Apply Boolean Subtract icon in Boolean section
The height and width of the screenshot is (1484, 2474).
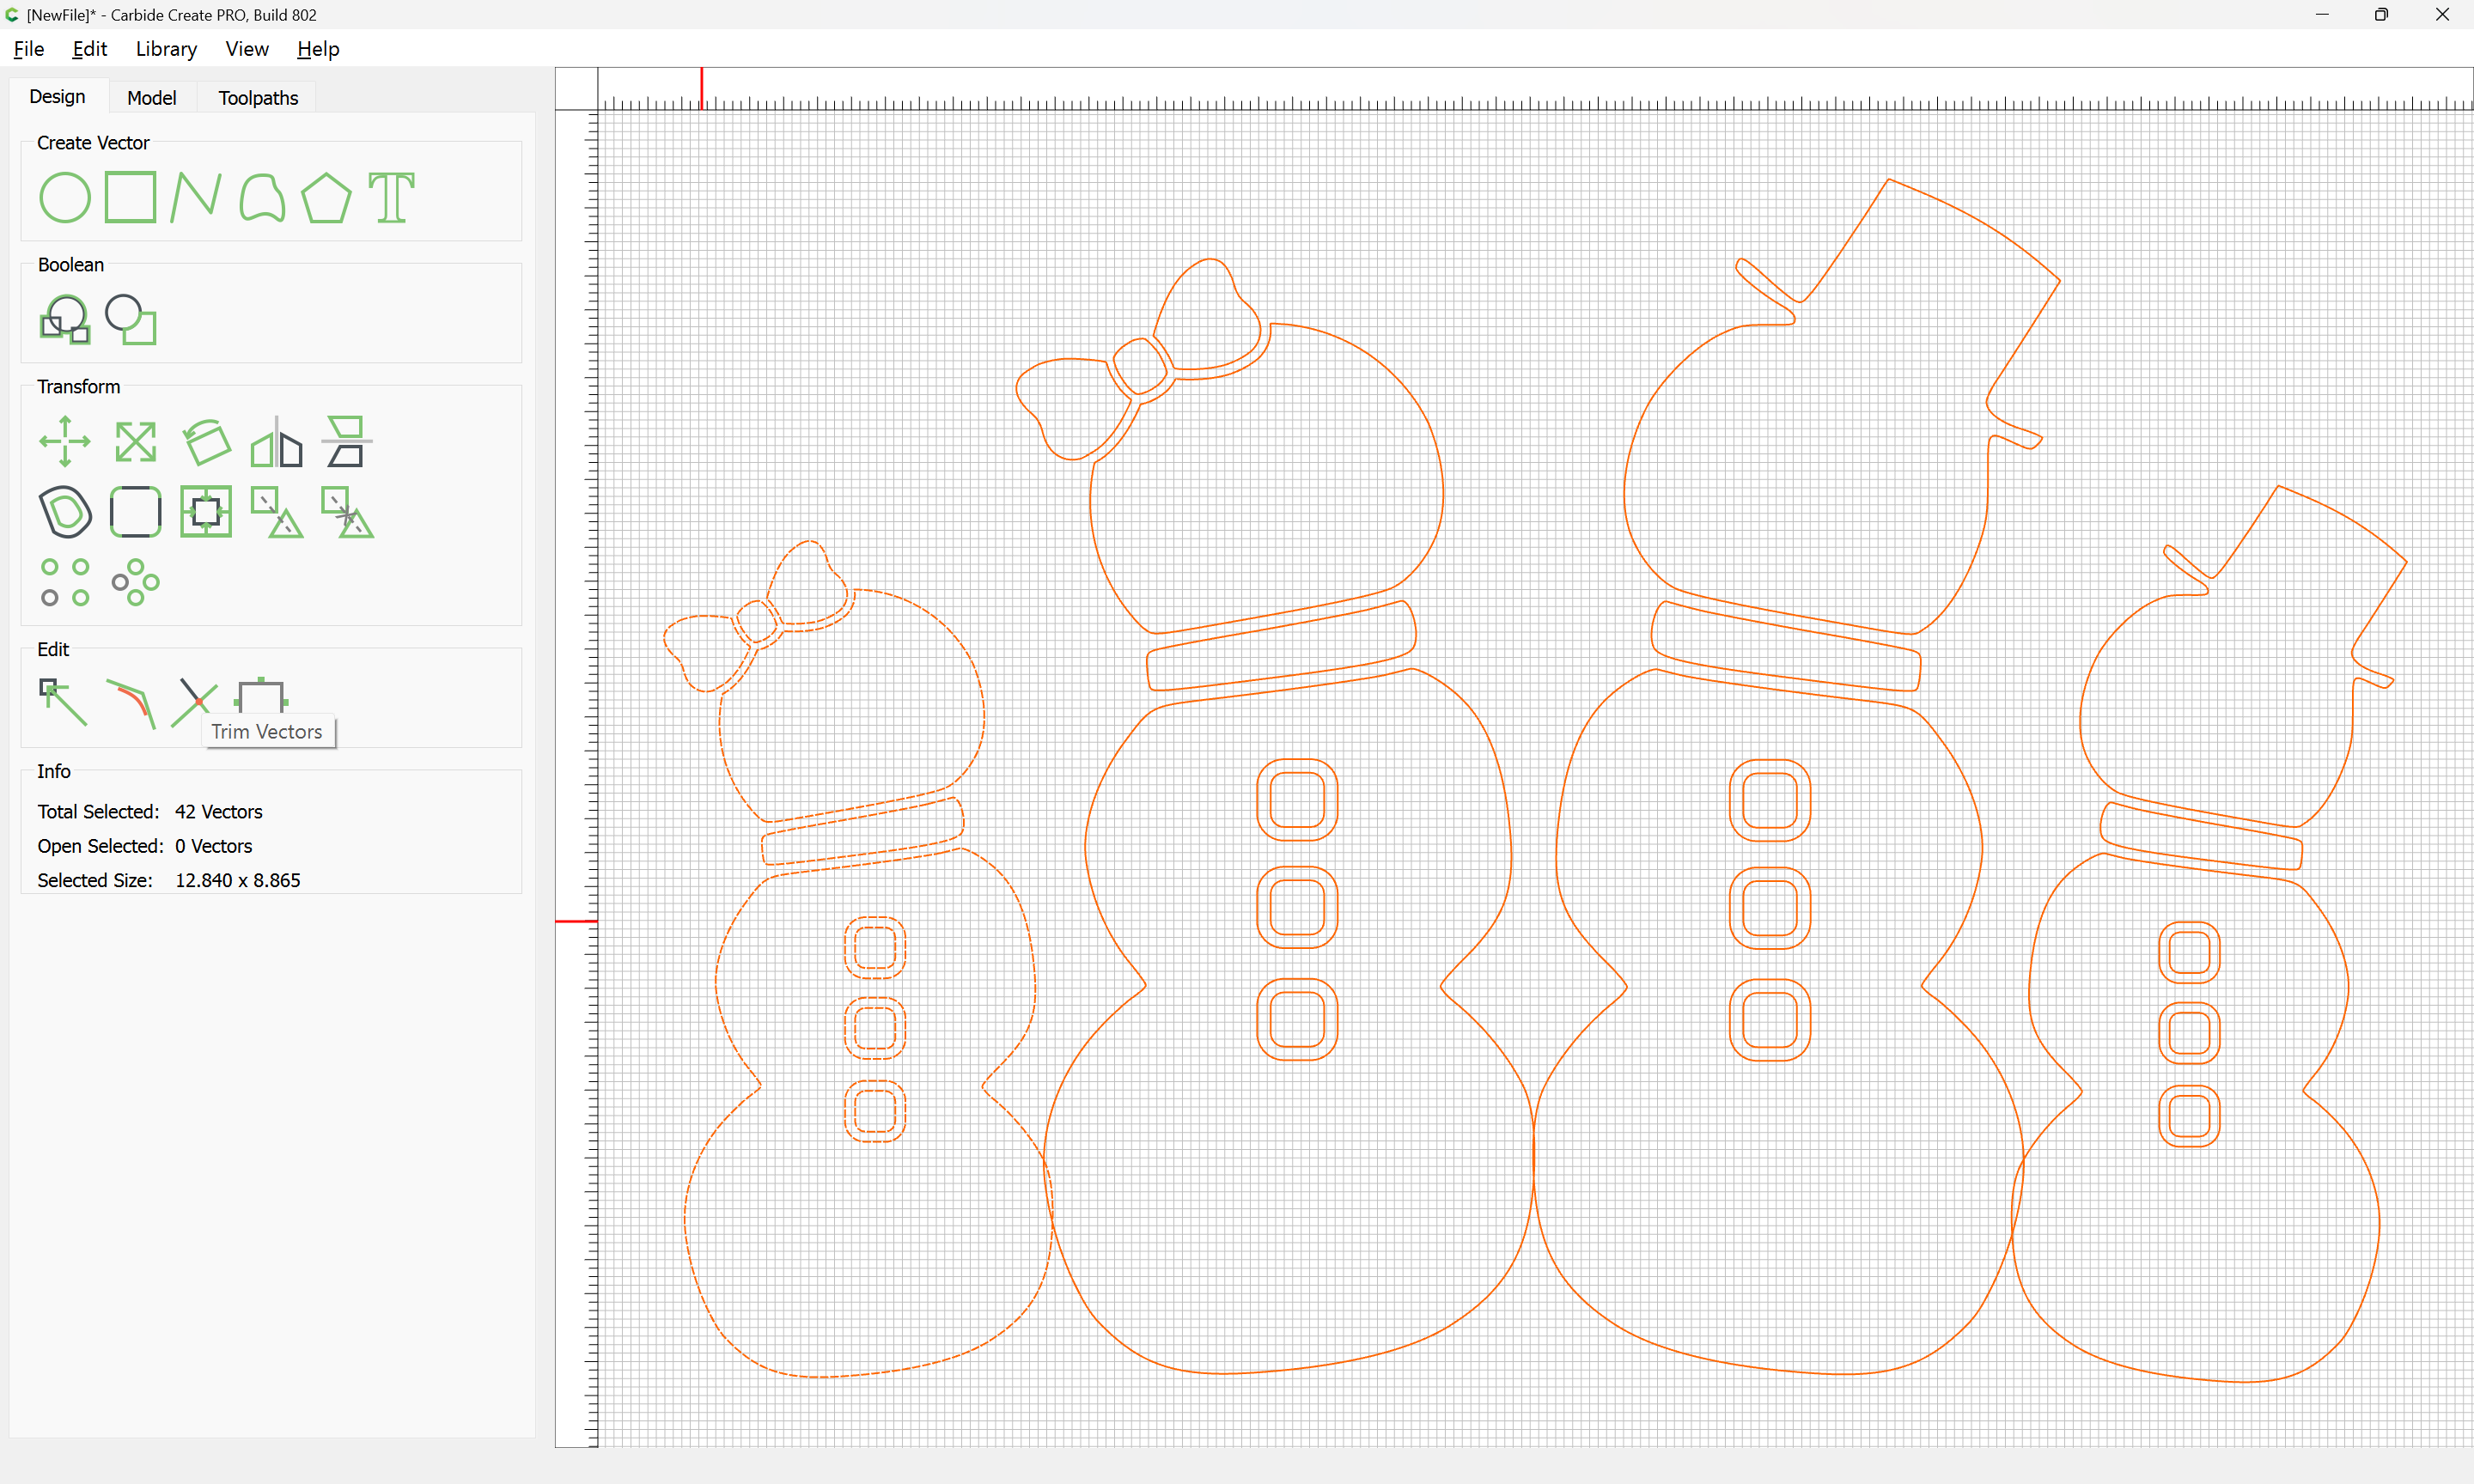[x=131, y=319]
